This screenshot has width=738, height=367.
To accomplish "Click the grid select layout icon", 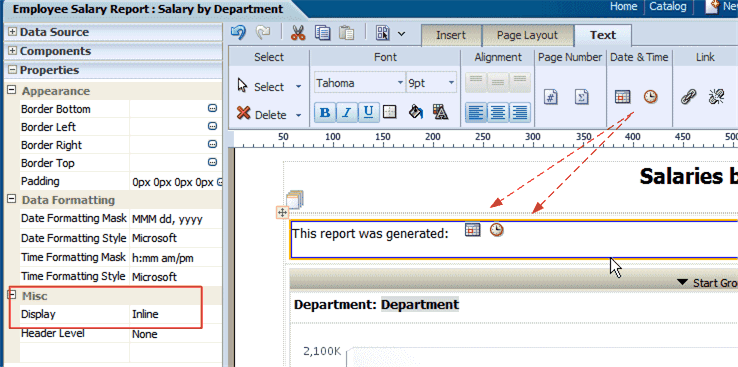I will pos(383,33).
